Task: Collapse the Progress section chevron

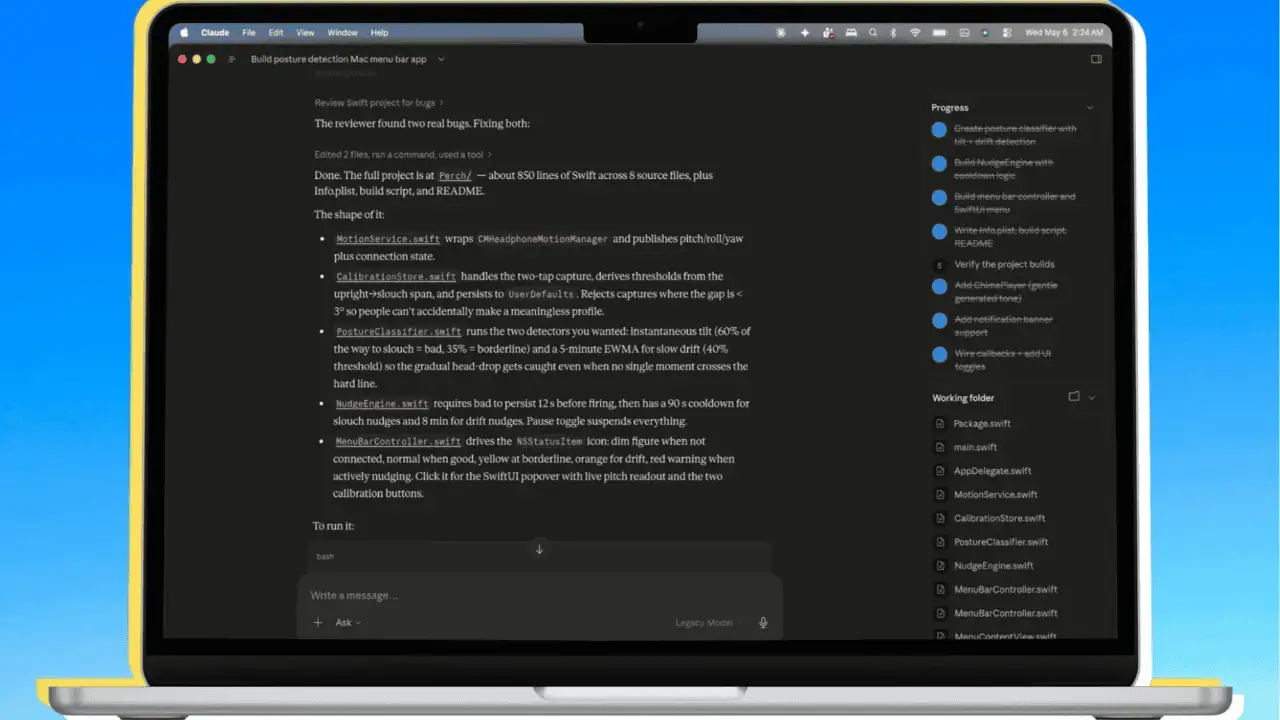Action: tap(1090, 107)
